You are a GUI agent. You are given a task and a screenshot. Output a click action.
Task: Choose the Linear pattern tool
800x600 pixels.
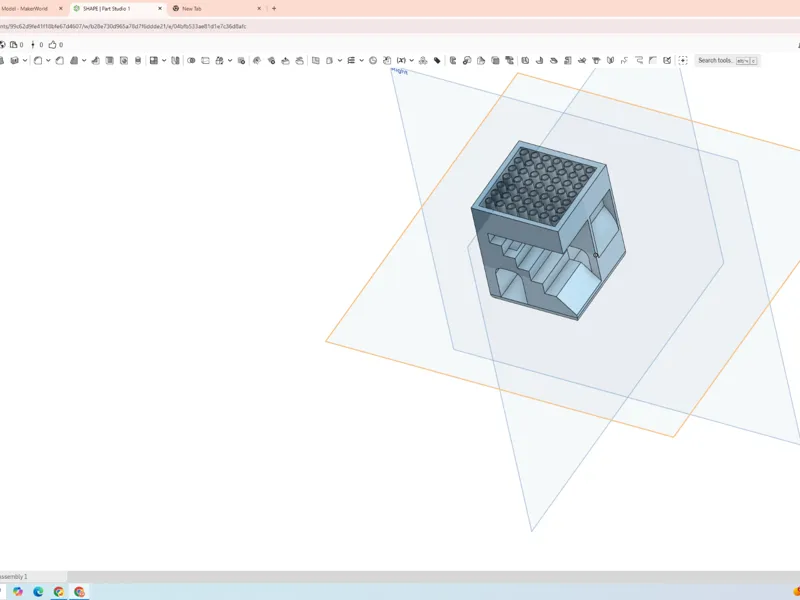coord(154,61)
